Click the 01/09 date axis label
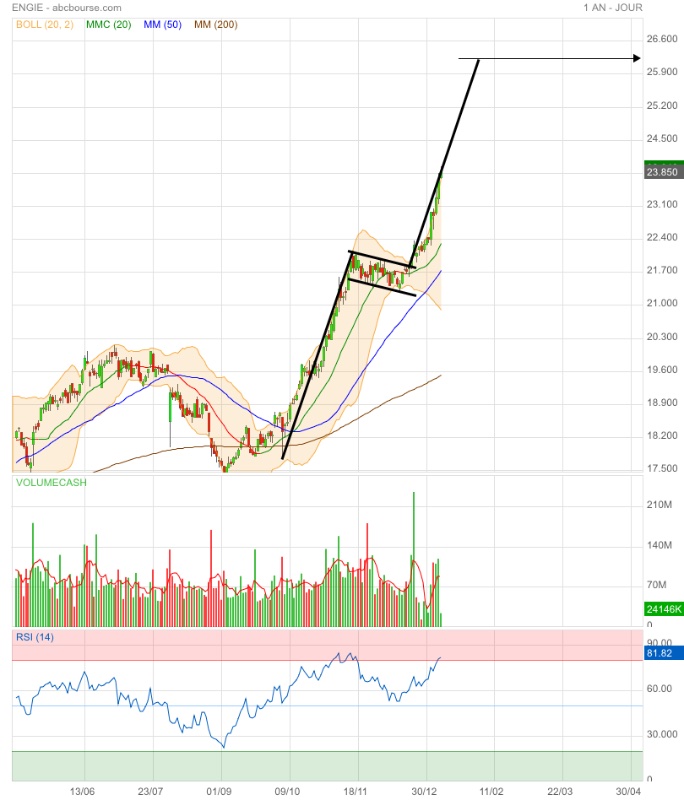 [219, 791]
